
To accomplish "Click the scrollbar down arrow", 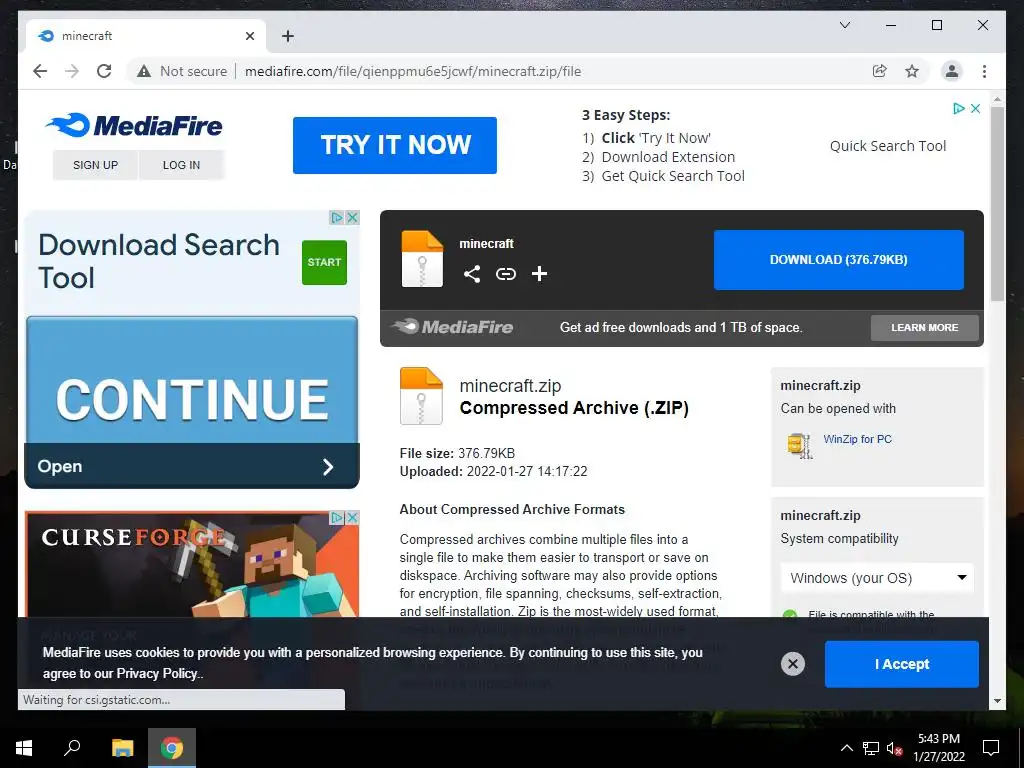I will tap(997, 701).
